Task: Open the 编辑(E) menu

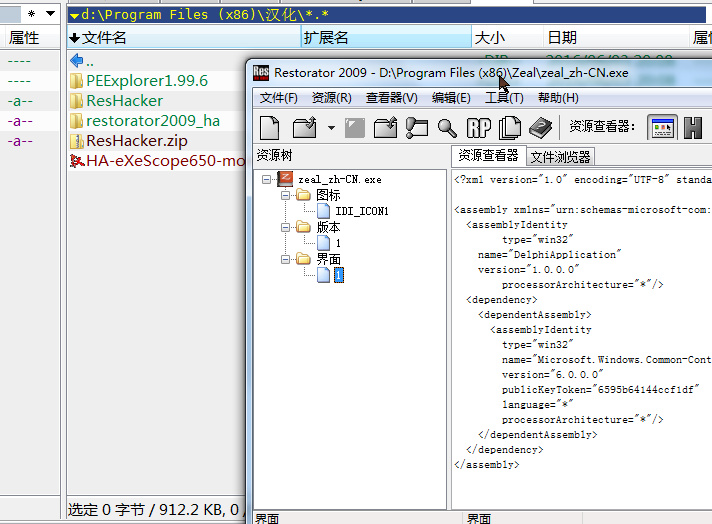Action: [451, 98]
